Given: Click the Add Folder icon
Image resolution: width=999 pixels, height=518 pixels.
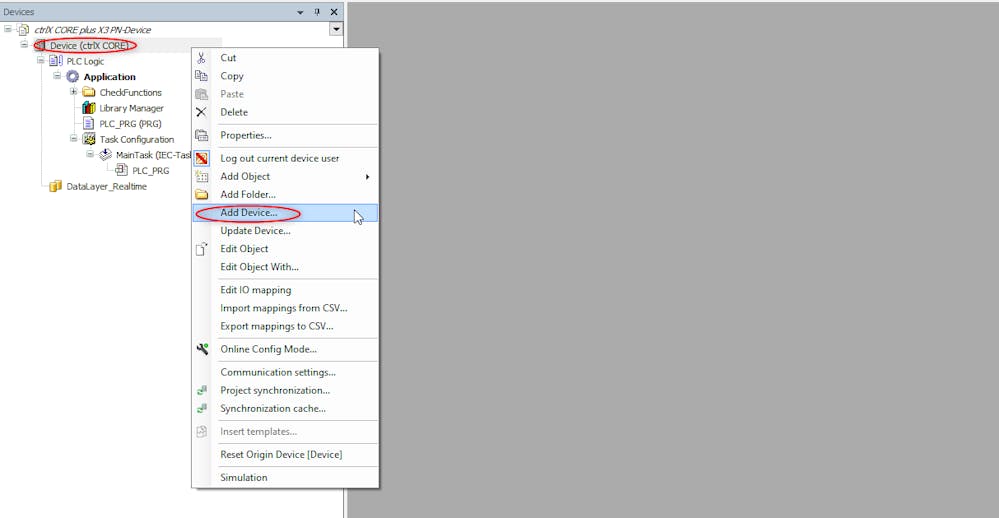Looking at the screenshot, I should (x=201, y=194).
